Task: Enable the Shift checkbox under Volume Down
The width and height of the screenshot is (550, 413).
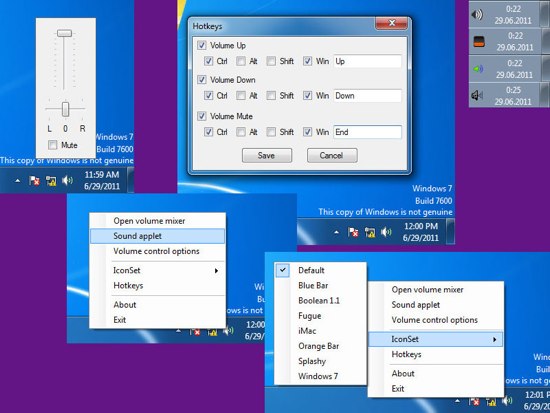Action: click(271, 95)
